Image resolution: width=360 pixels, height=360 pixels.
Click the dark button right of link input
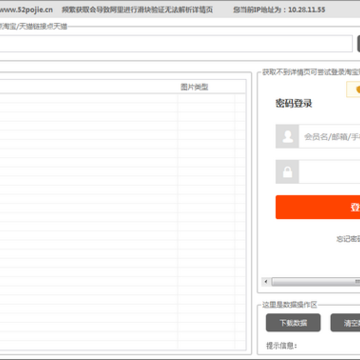(x=359, y=44)
